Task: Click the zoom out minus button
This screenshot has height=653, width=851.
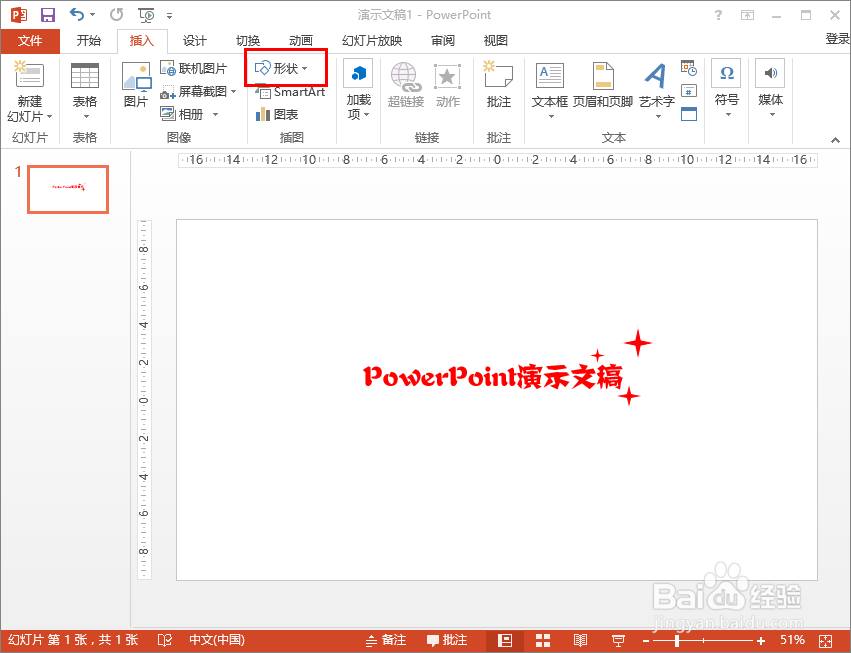Action: pos(645,641)
